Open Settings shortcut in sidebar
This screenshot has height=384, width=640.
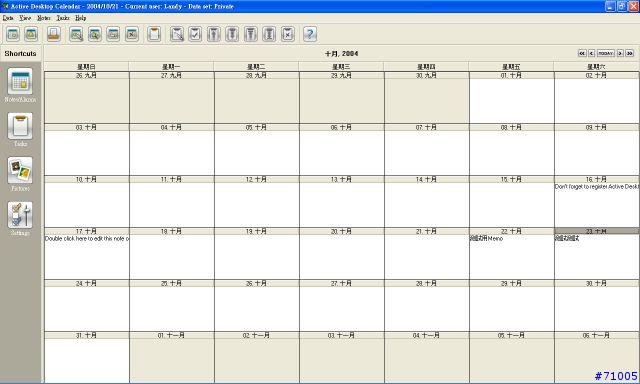[20, 219]
